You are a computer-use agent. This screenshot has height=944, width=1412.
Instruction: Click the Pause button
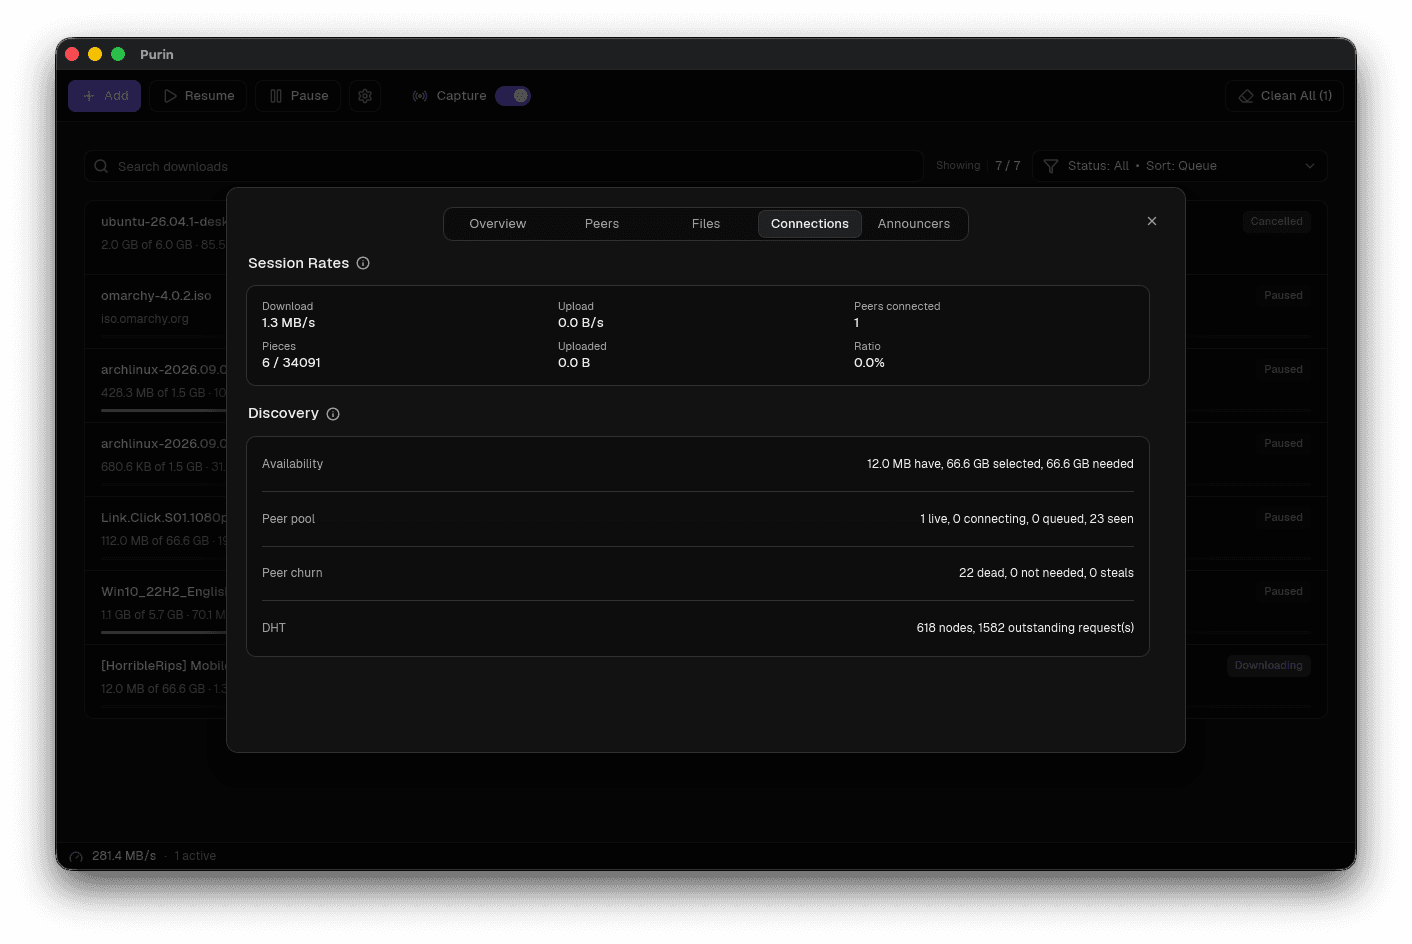tap(298, 96)
